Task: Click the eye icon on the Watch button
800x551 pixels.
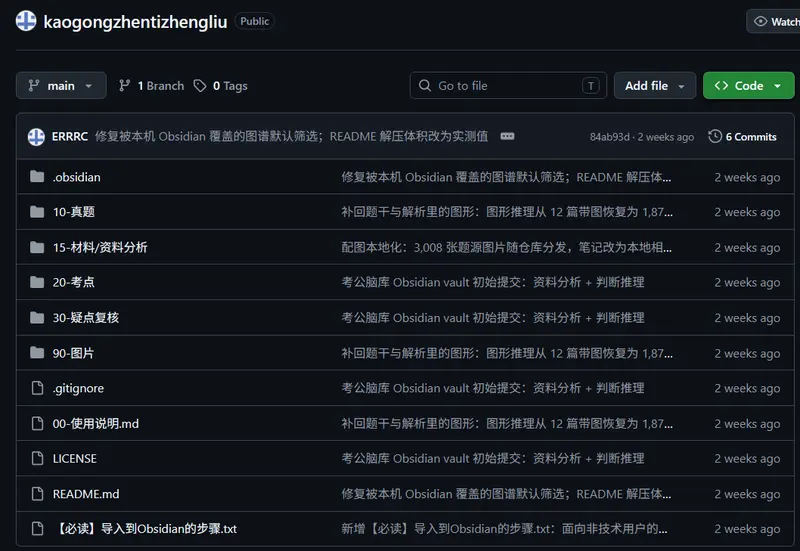Action: [x=760, y=21]
